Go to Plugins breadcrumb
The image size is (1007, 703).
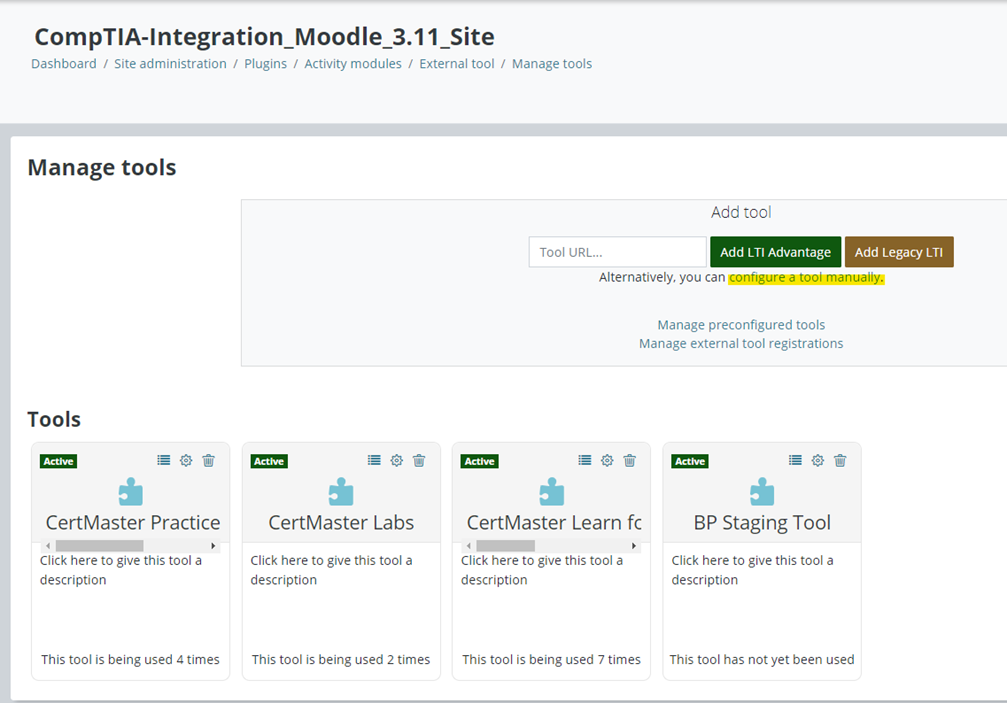click(265, 64)
